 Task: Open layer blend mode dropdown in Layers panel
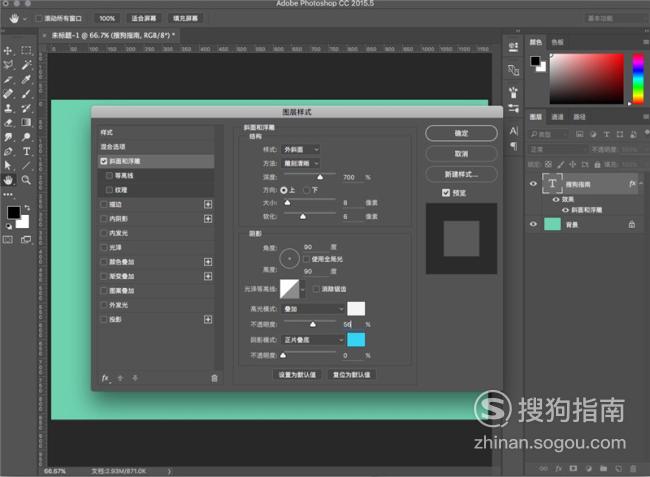[558, 149]
